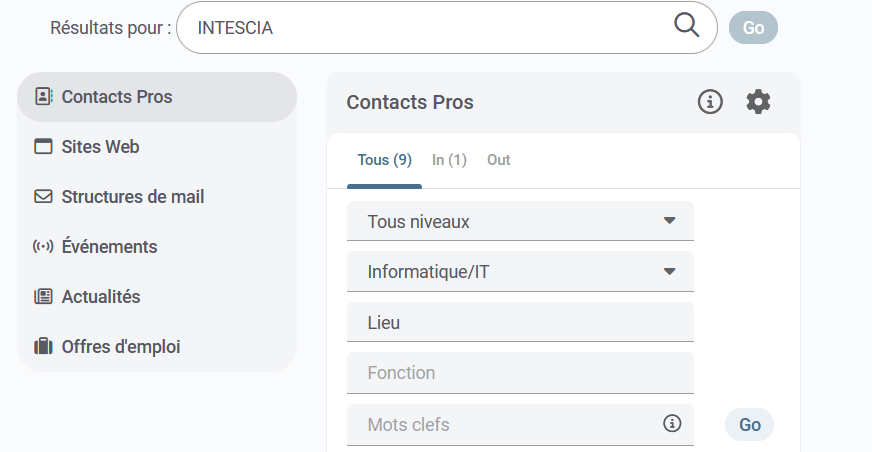This screenshot has width=872, height=452.
Task: Open Contacts Pros settings gear
Action: point(759,102)
